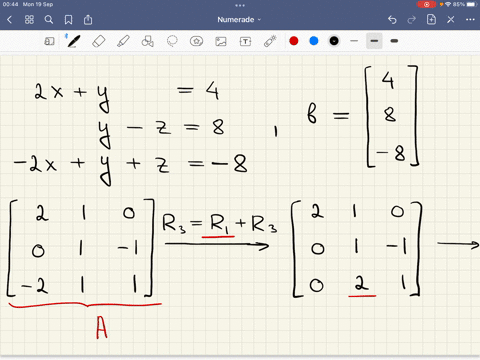Choose the black pen color
Screen dimensions: 480x360
(334, 41)
